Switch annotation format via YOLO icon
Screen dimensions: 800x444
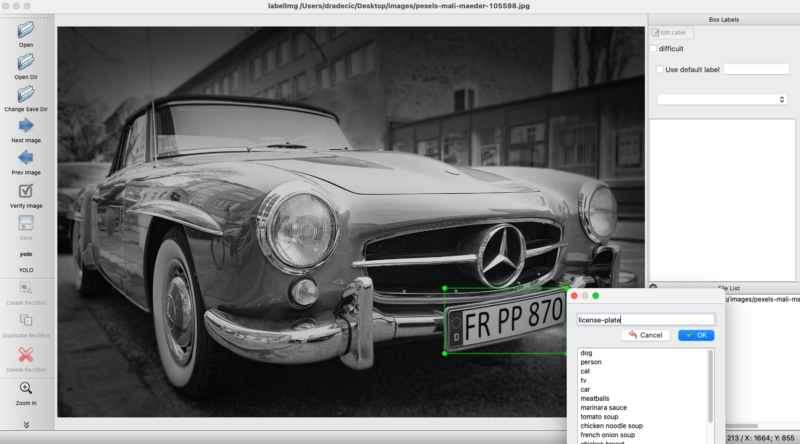pyautogui.click(x=26, y=255)
